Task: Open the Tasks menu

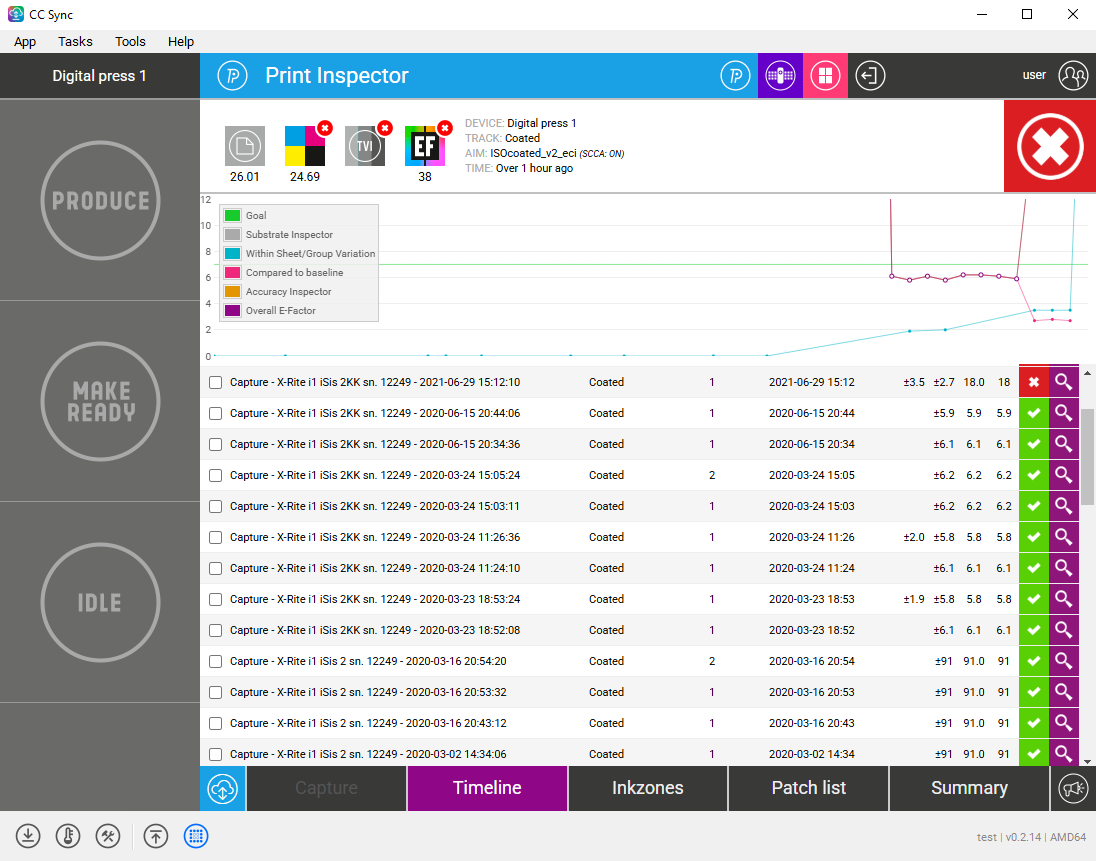Action: pyautogui.click(x=75, y=42)
